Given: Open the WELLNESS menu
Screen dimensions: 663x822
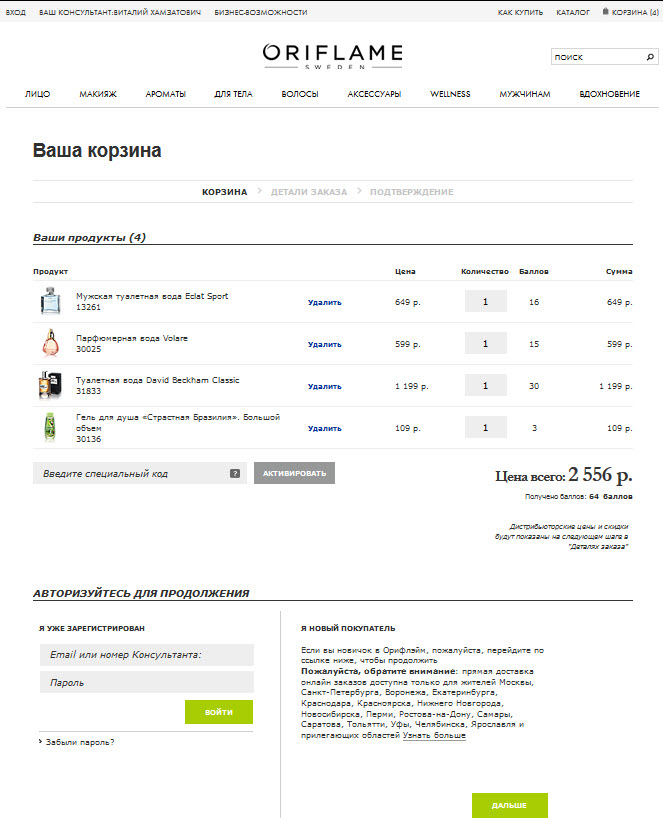Looking at the screenshot, I should click(x=450, y=94).
